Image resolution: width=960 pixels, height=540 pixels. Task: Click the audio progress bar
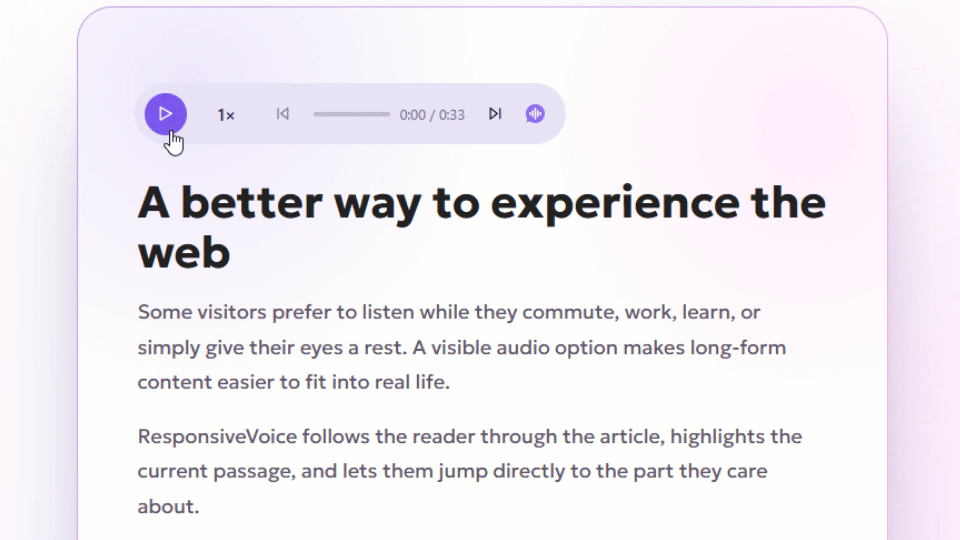click(351, 114)
